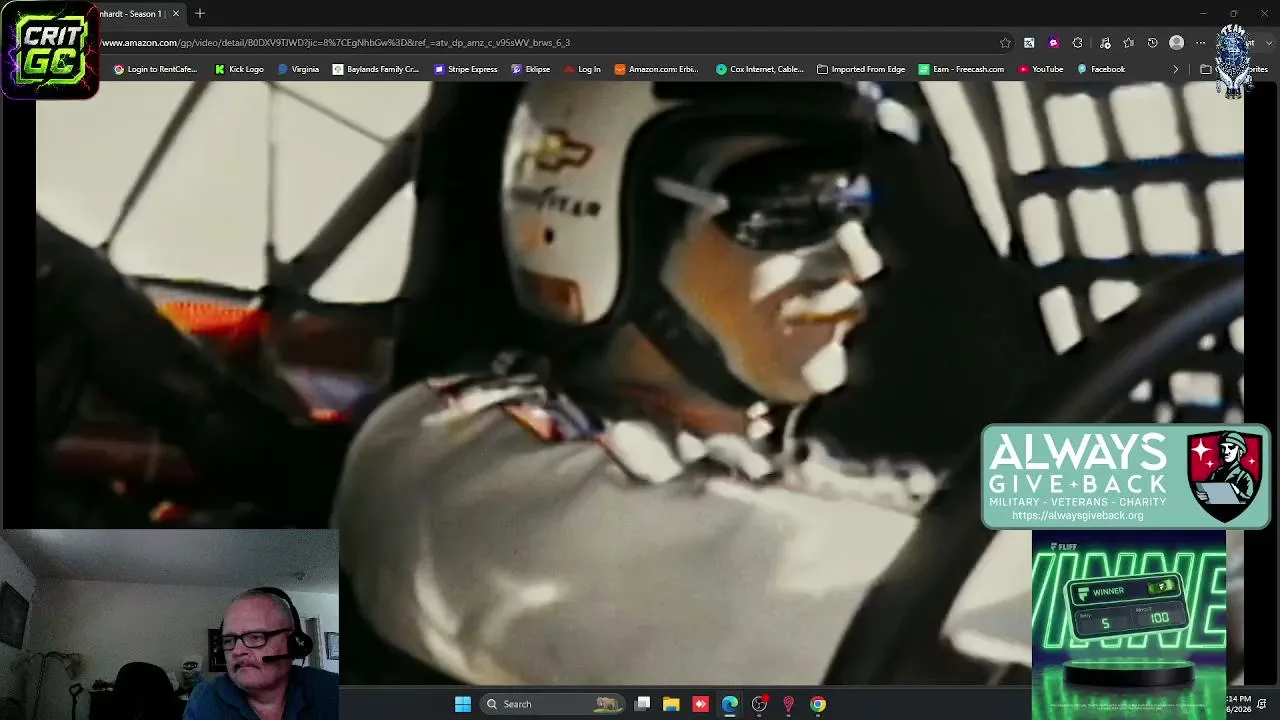
Task: Open the YouTube bookmark
Action: (x=1041, y=69)
